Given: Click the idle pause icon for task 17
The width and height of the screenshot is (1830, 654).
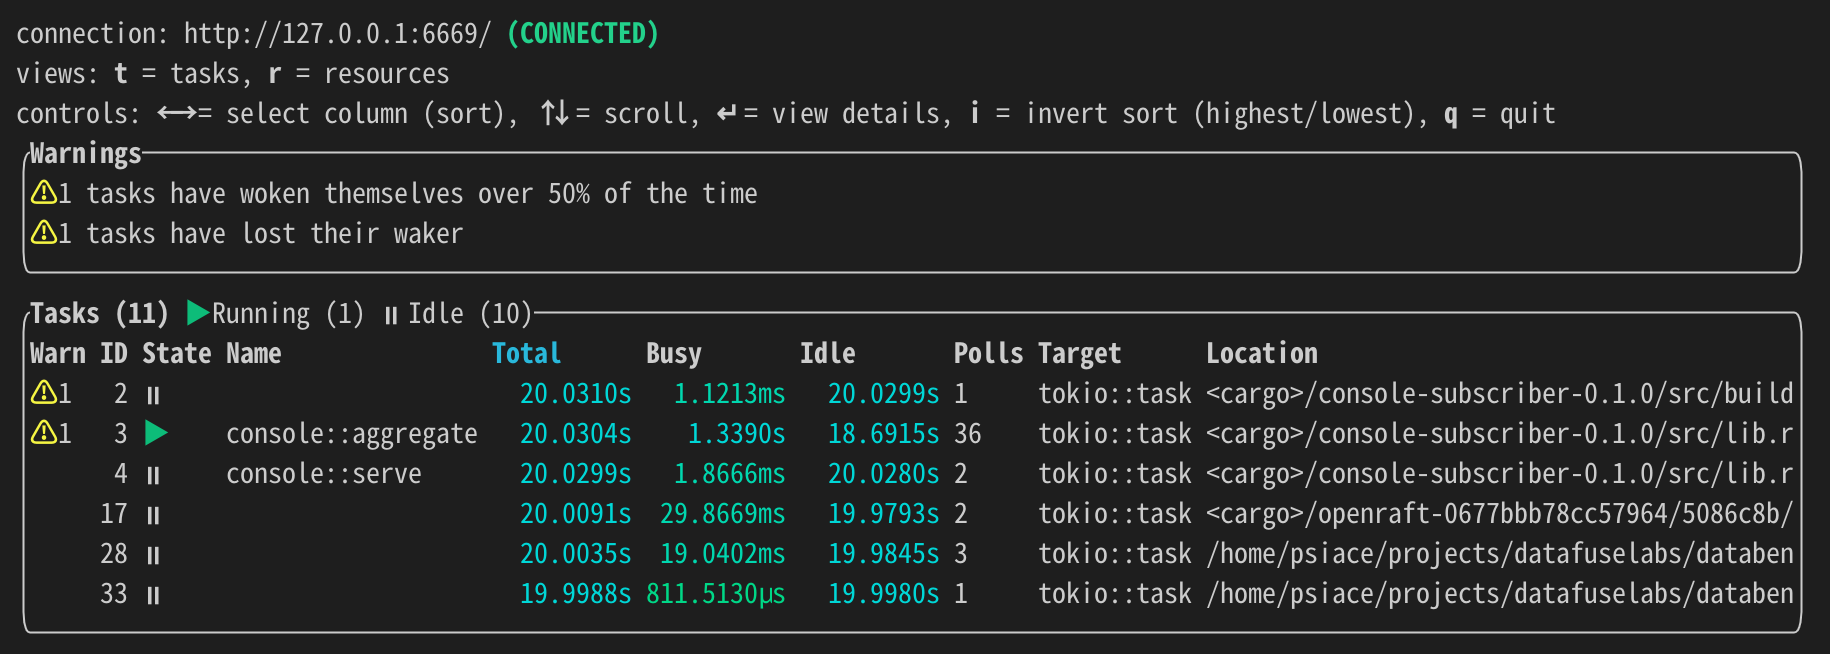Looking at the screenshot, I should point(153,515).
